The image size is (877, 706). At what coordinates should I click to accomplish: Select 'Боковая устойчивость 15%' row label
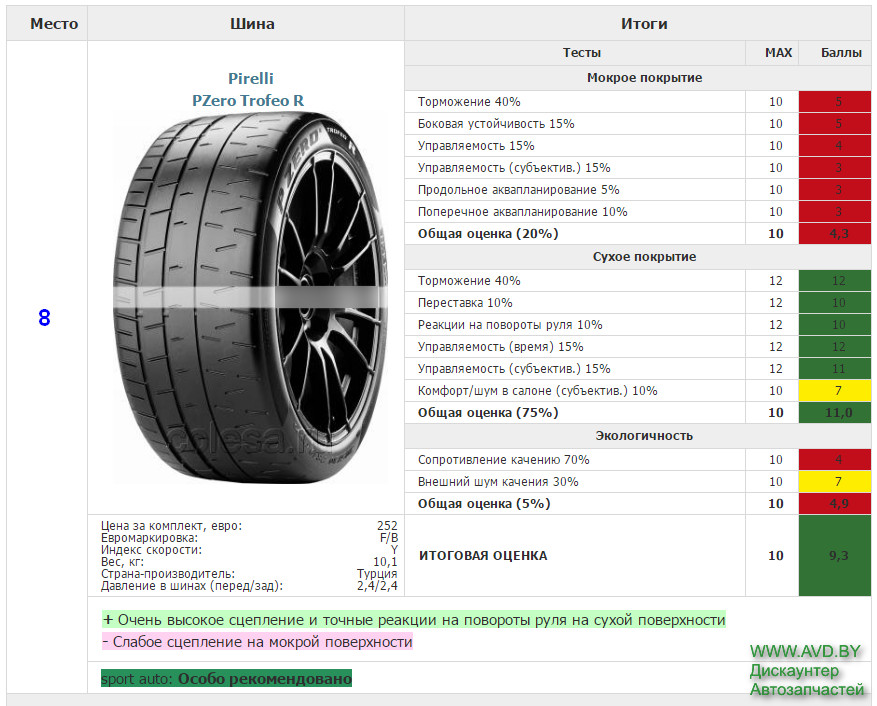coord(496,124)
